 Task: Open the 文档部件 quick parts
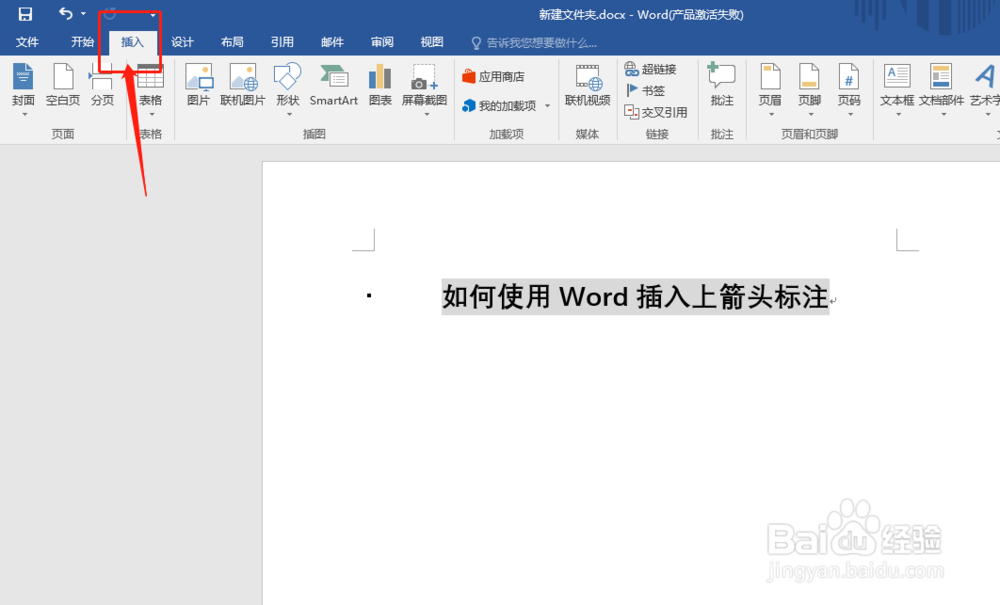[x=941, y=85]
